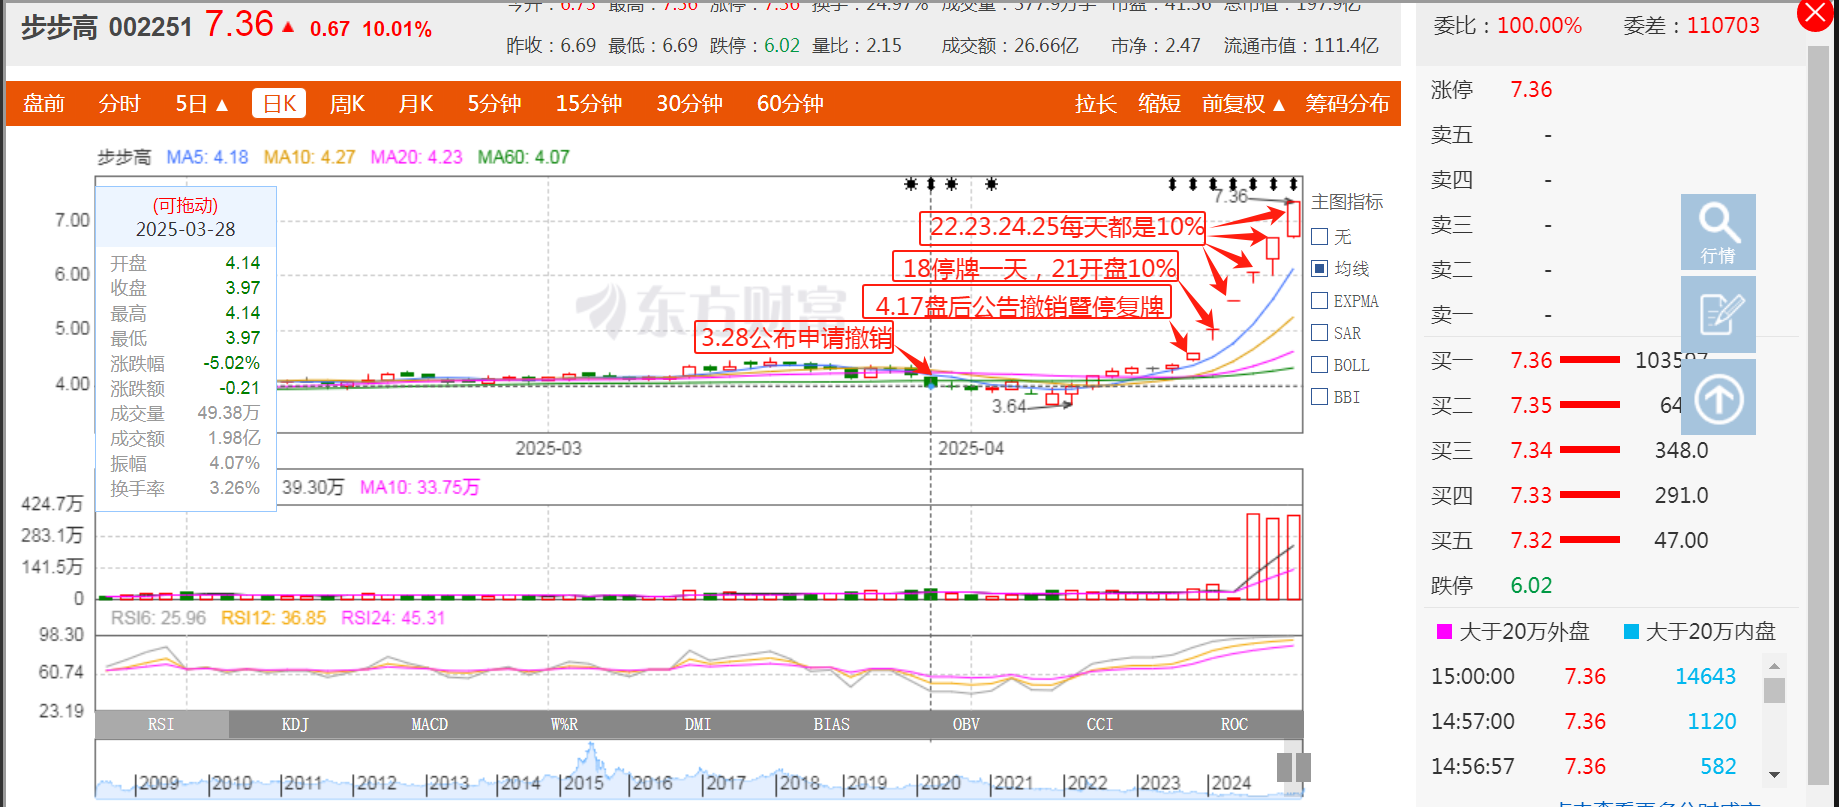This screenshot has height=807, width=1839.
Task: Click the RSI12: 36.85 label
Action: click(x=273, y=618)
